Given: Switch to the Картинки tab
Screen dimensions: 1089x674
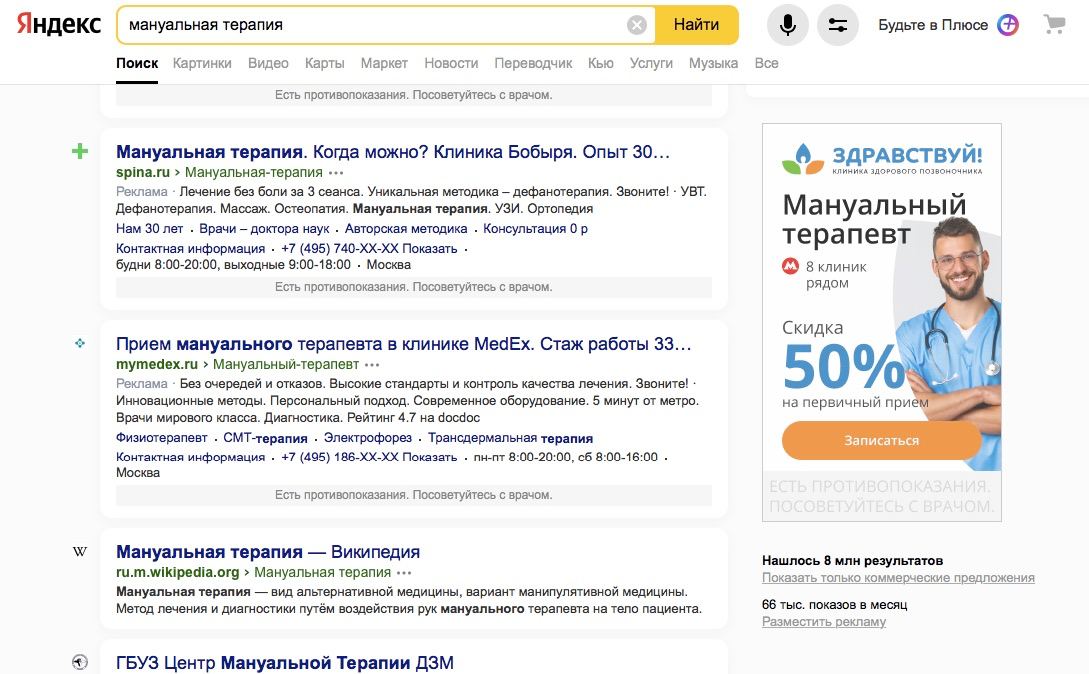Looking at the screenshot, I should tap(202, 63).
